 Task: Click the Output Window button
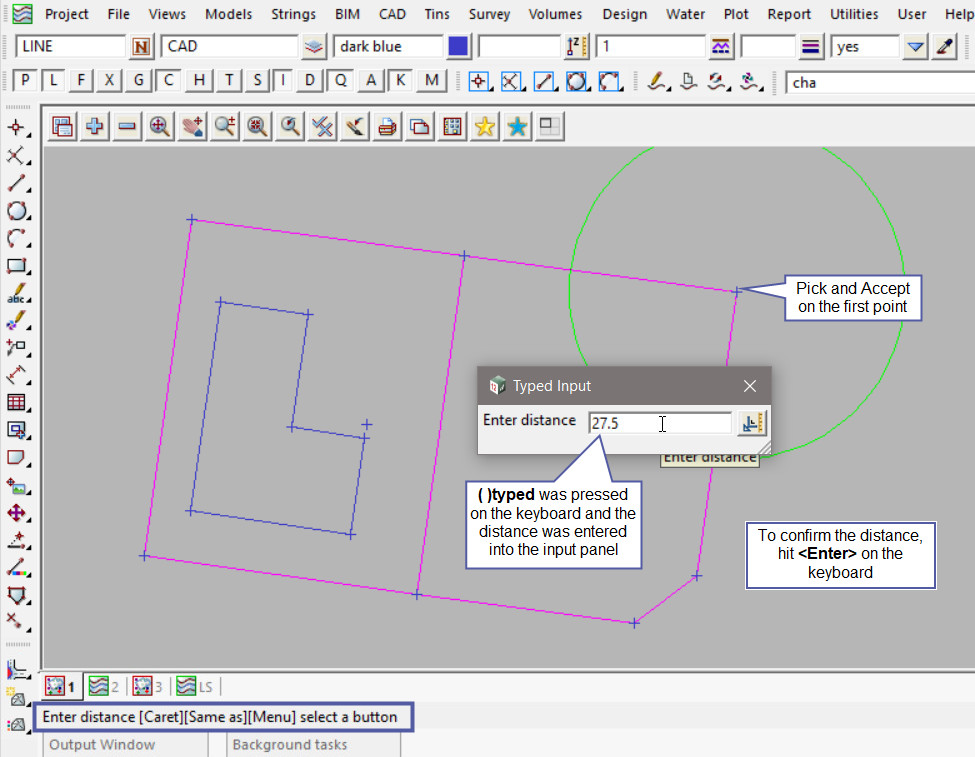click(102, 744)
